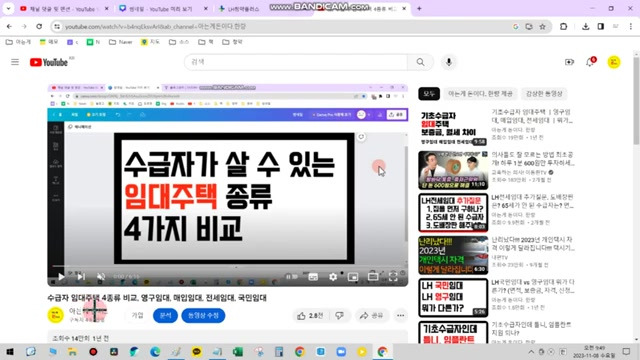The height and width of the screenshot is (360, 640).
Task: Play the video
Action: (x=61, y=277)
